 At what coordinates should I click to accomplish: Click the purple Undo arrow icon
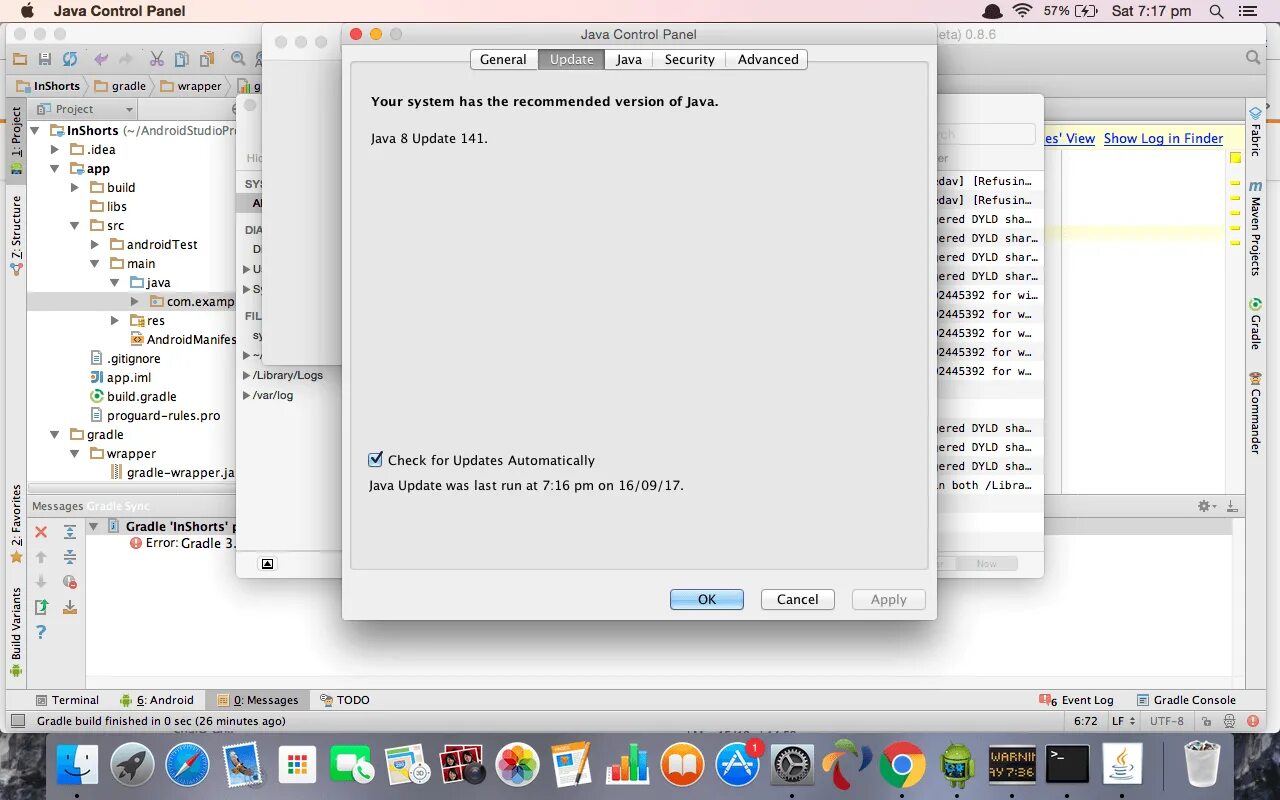[101, 59]
